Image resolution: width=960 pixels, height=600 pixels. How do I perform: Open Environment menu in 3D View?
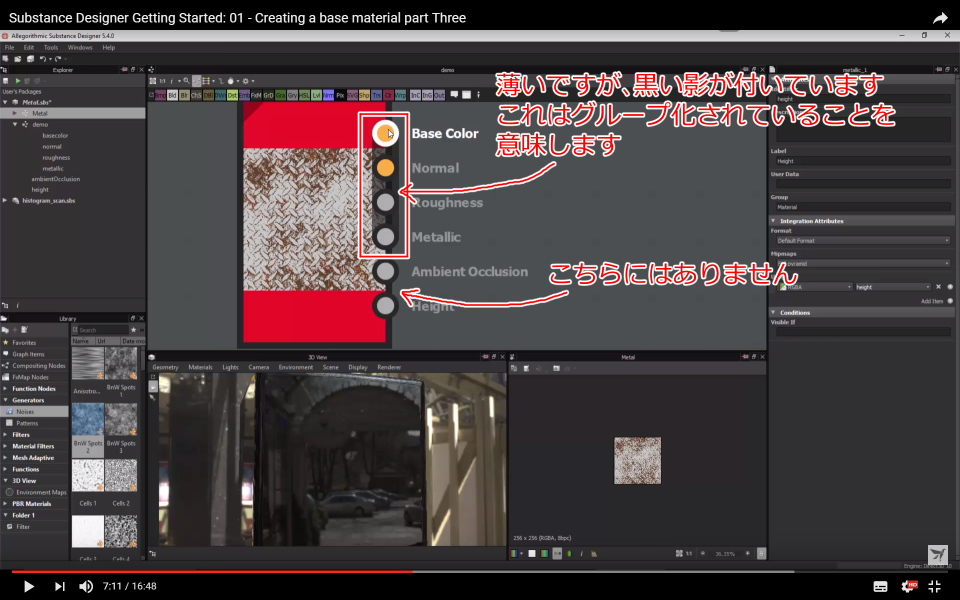coord(296,367)
